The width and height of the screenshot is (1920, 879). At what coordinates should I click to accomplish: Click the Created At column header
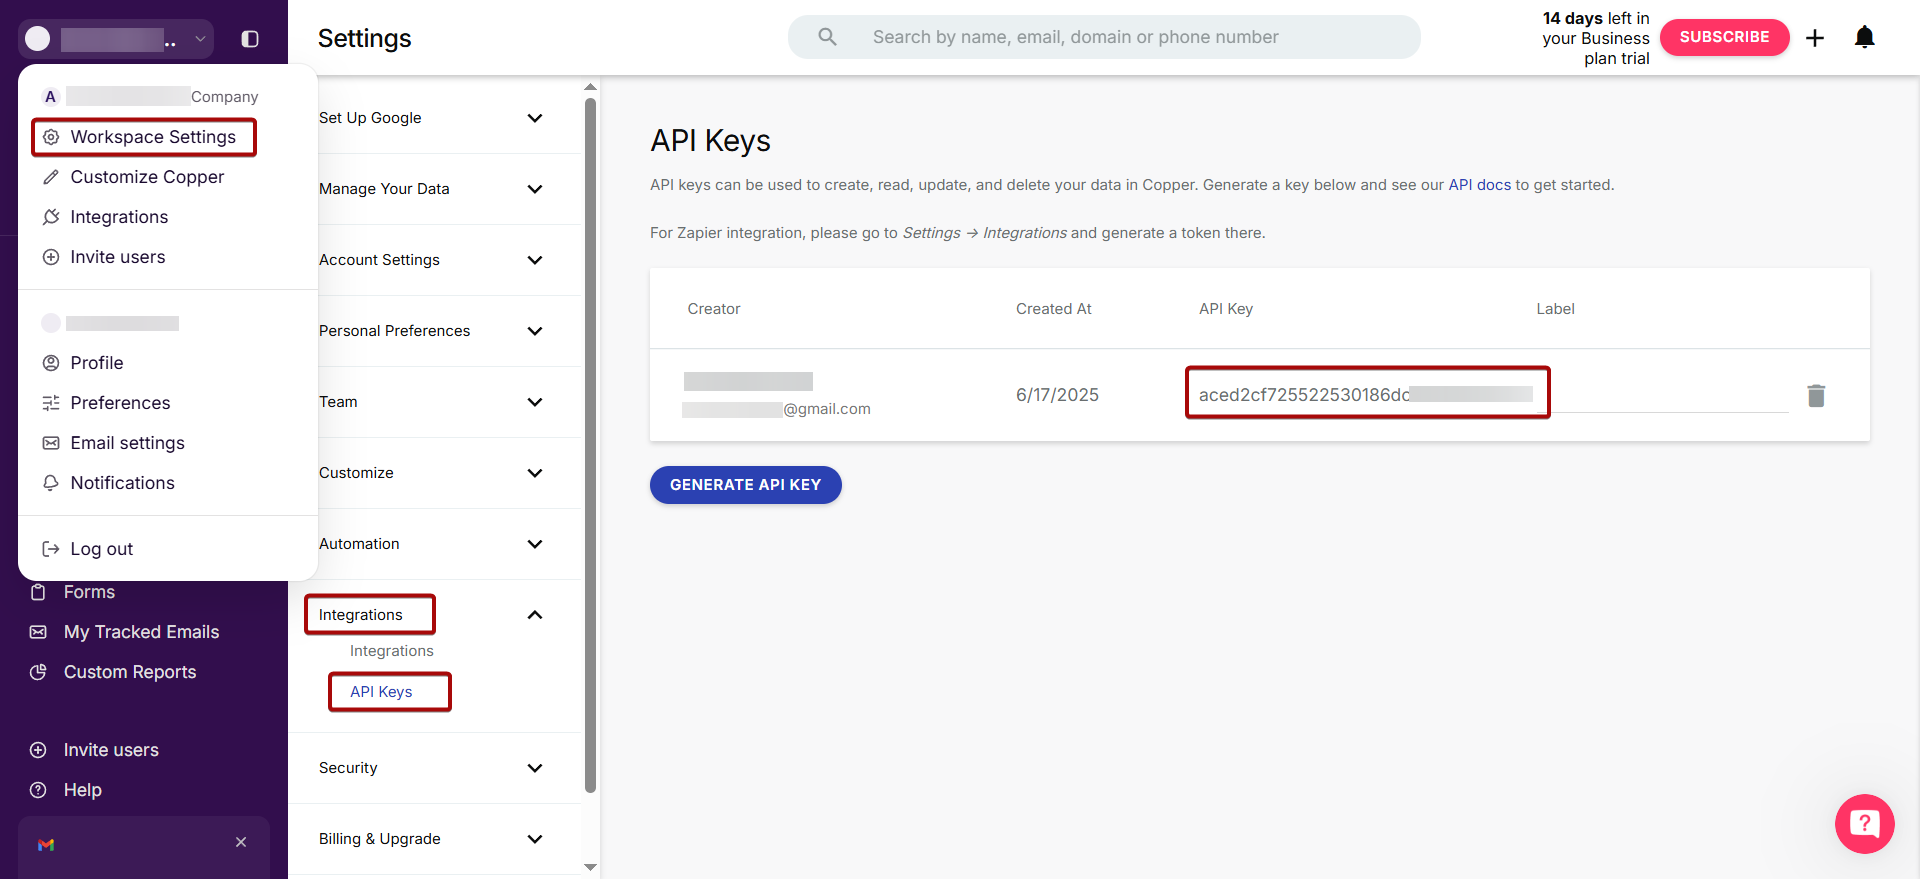1054,309
